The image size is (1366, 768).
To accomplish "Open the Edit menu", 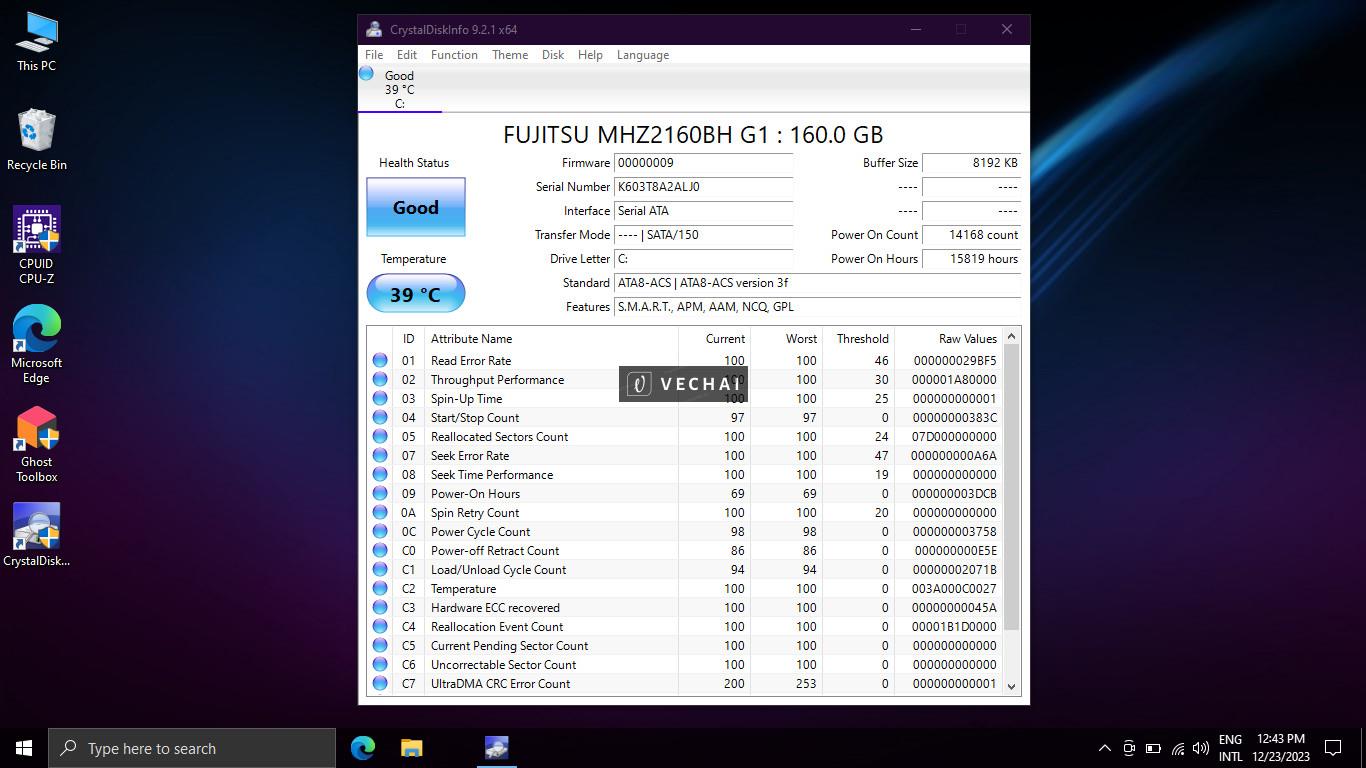I will 407,55.
